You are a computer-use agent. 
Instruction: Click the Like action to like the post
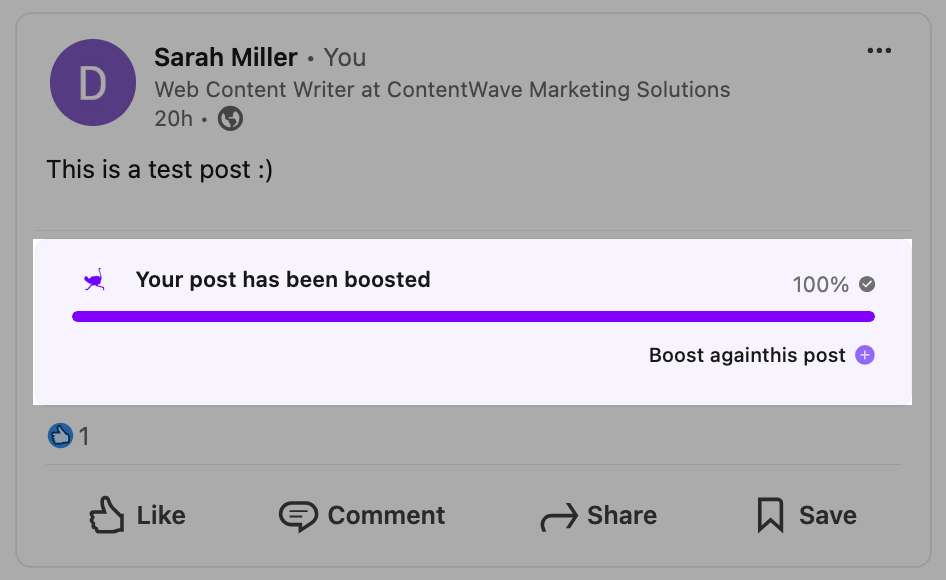pyautogui.click(x=137, y=515)
